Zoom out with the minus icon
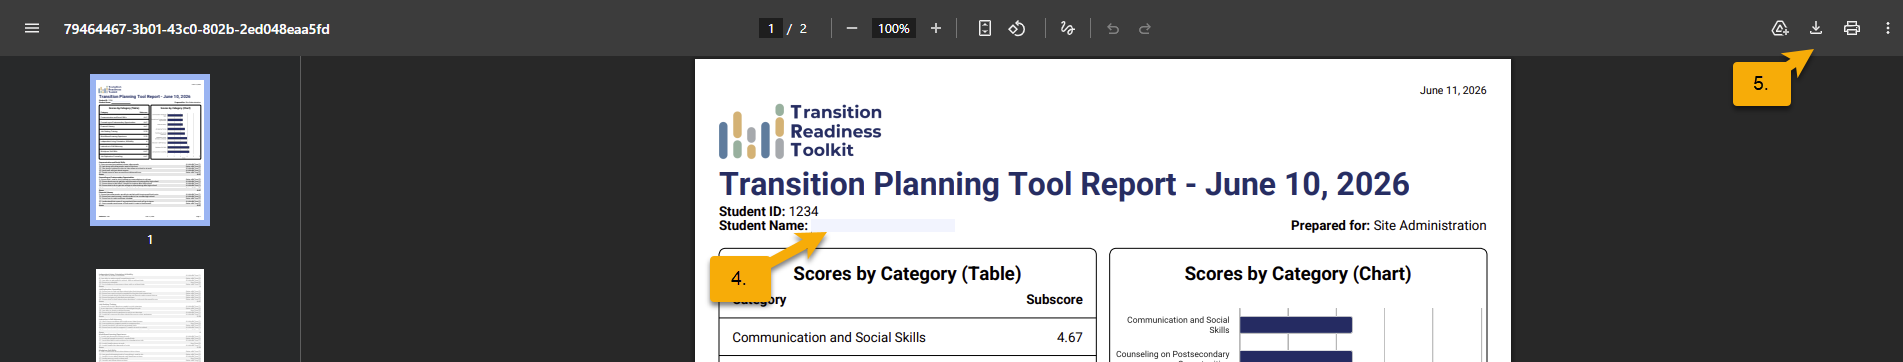Viewport: 1903px width, 362px height. tap(852, 28)
